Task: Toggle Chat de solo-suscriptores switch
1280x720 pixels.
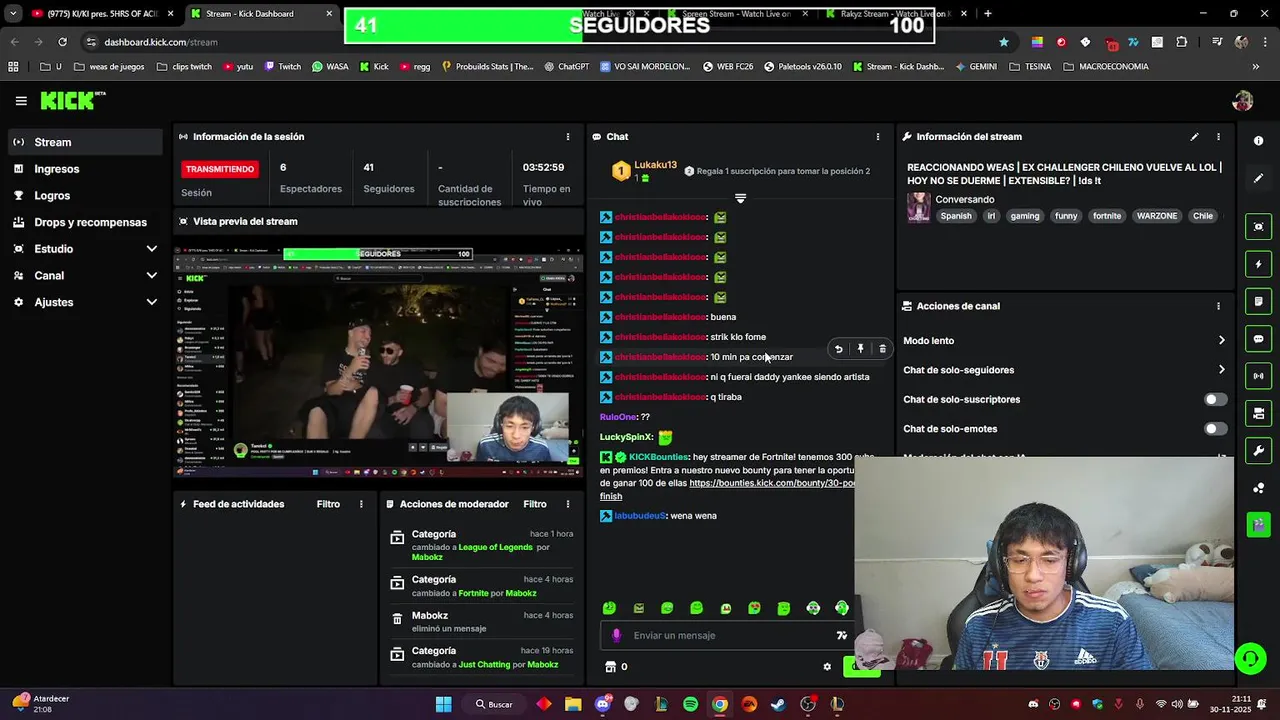Action: pyautogui.click(x=1215, y=399)
